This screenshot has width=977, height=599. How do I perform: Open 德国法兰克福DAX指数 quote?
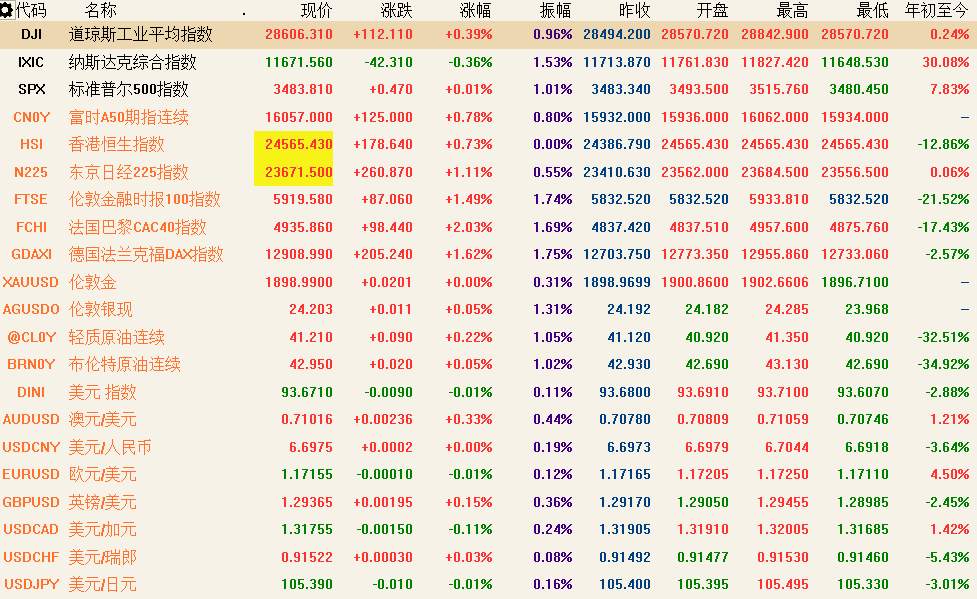[146, 254]
